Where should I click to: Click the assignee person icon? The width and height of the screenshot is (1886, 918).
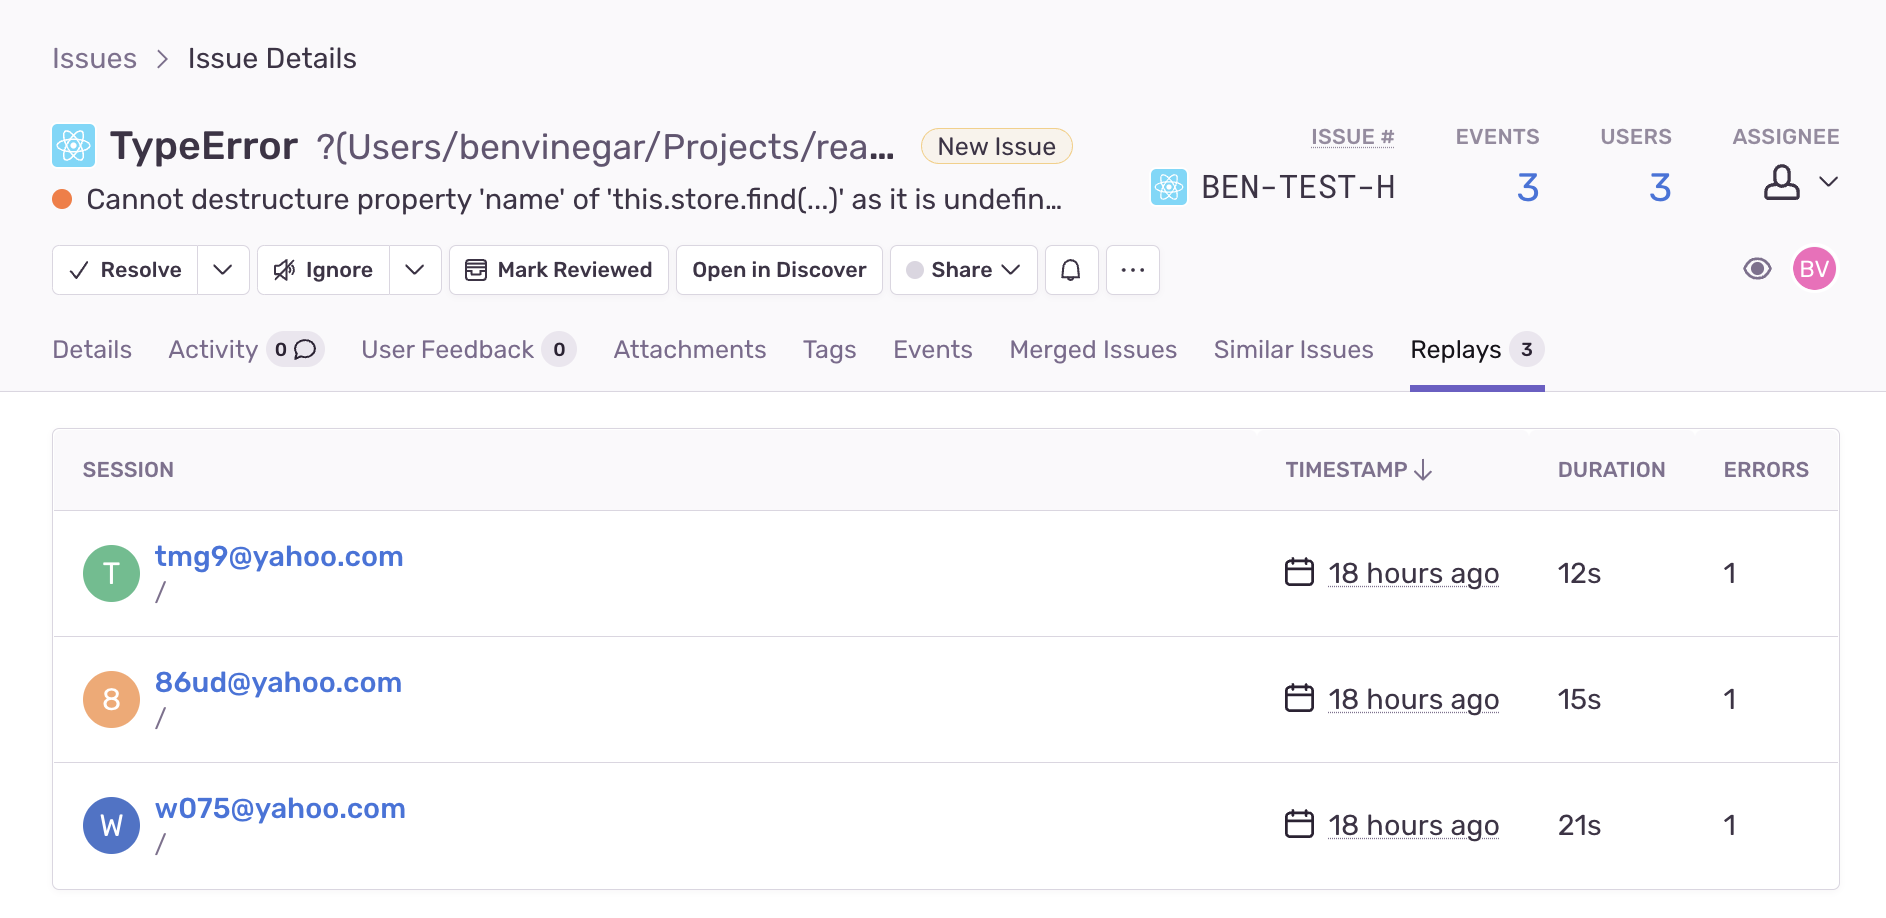pyautogui.click(x=1781, y=182)
